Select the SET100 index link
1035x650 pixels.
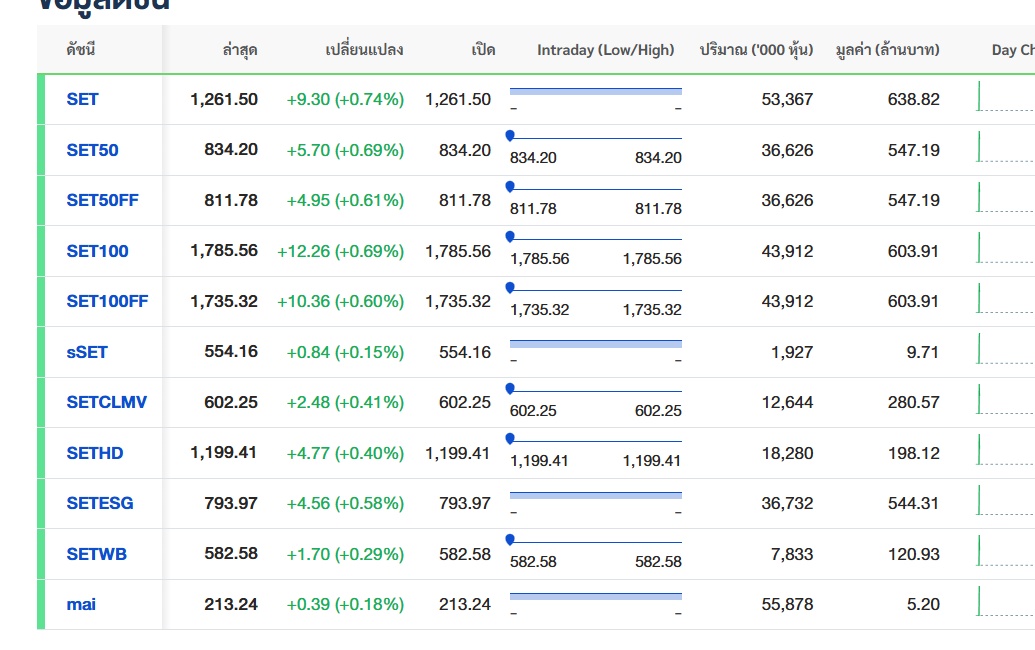97,251
